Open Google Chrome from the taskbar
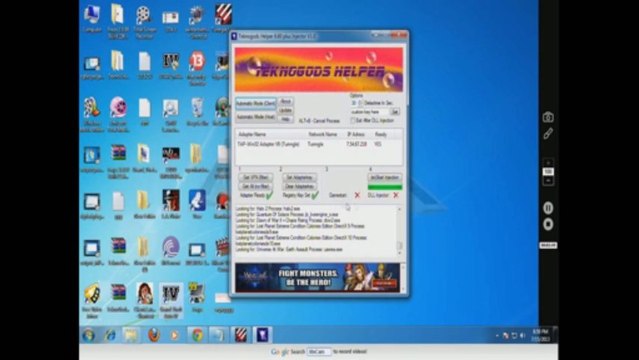Image resolution: width=639 pixels, height=360 pixels. 198,335
